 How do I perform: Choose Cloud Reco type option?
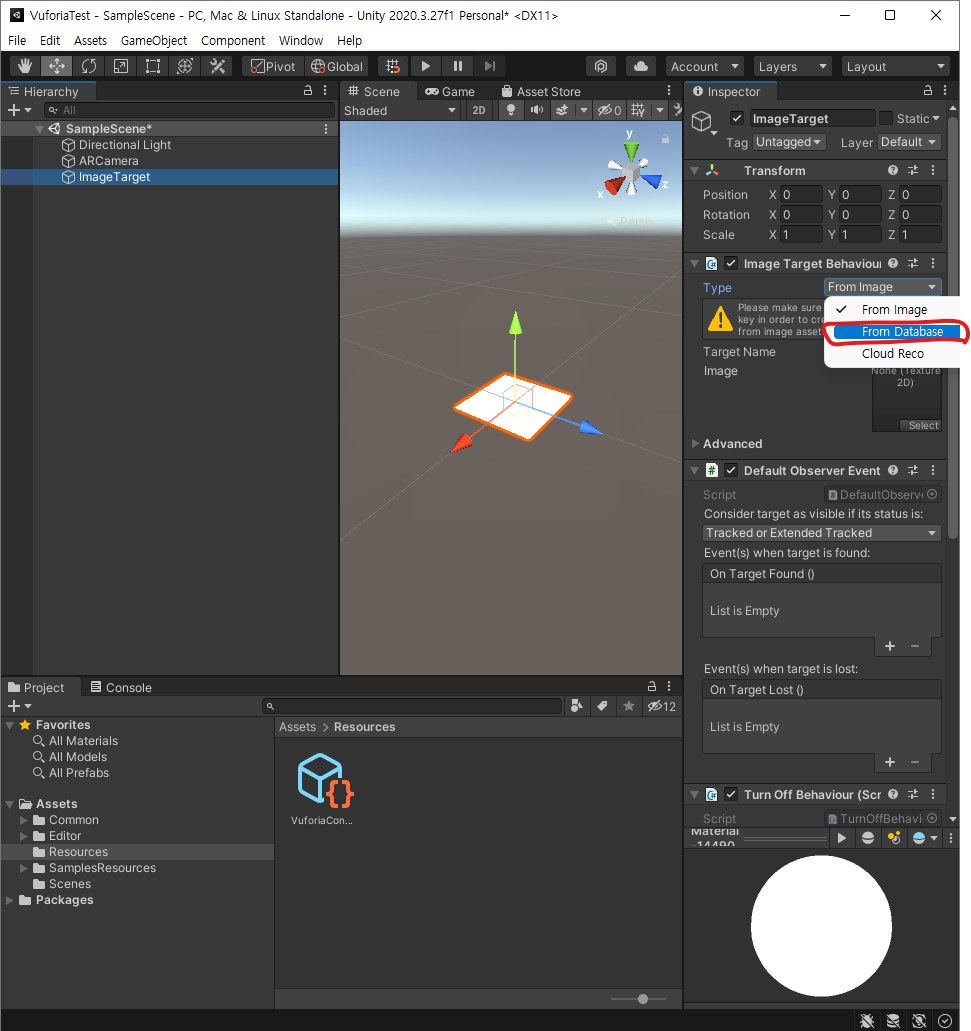point(893,354)
